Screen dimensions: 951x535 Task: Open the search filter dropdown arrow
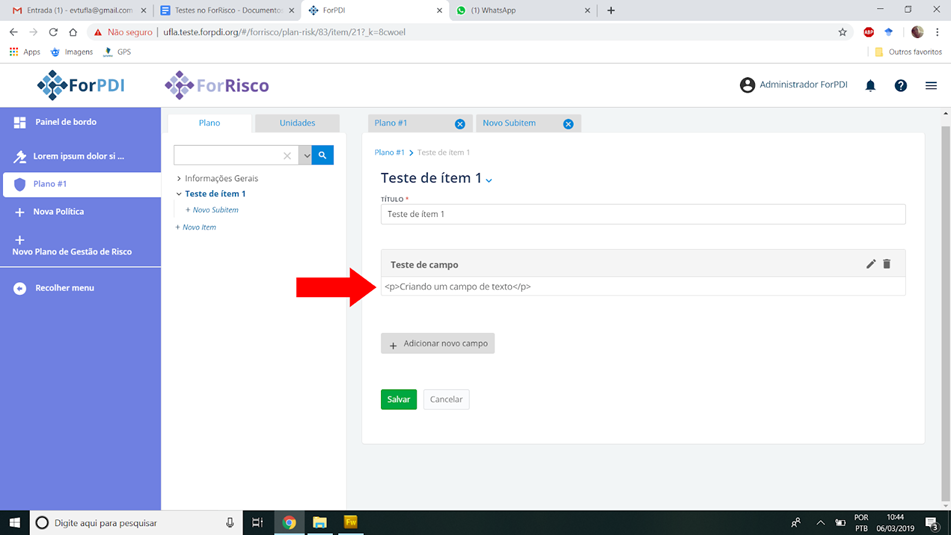pos(306,156)
